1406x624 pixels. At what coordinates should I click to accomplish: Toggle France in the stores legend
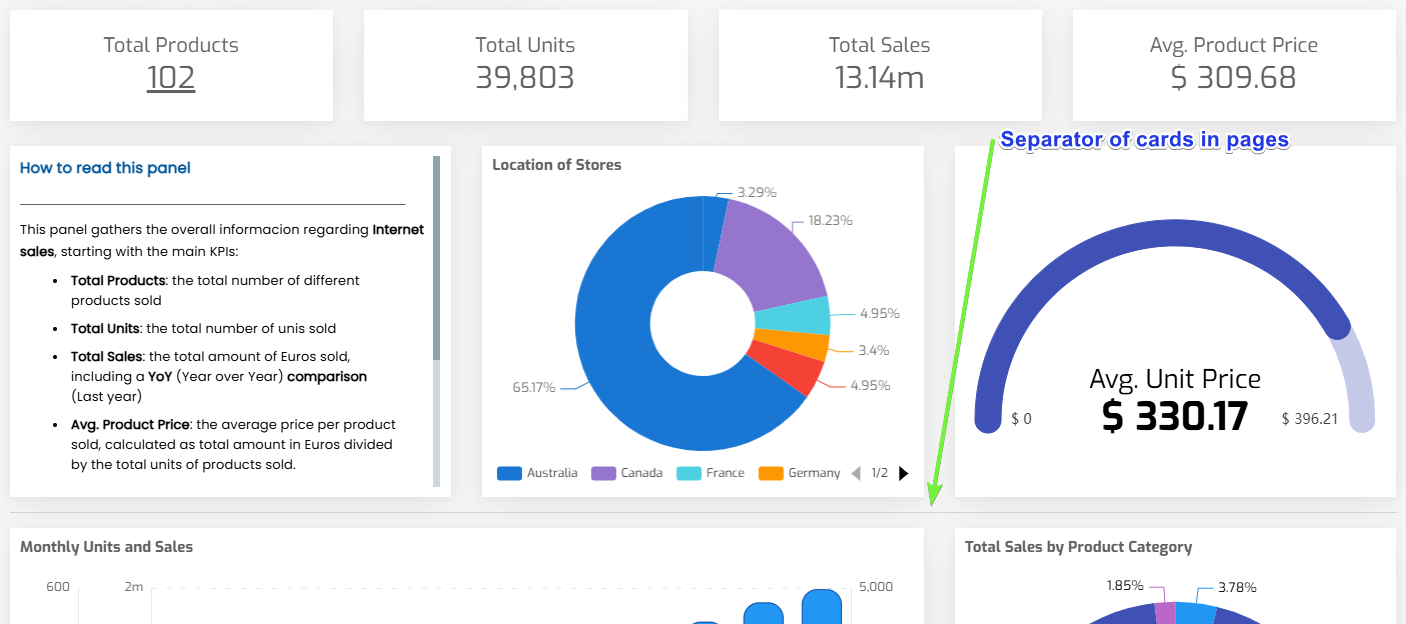click(711, 473)
